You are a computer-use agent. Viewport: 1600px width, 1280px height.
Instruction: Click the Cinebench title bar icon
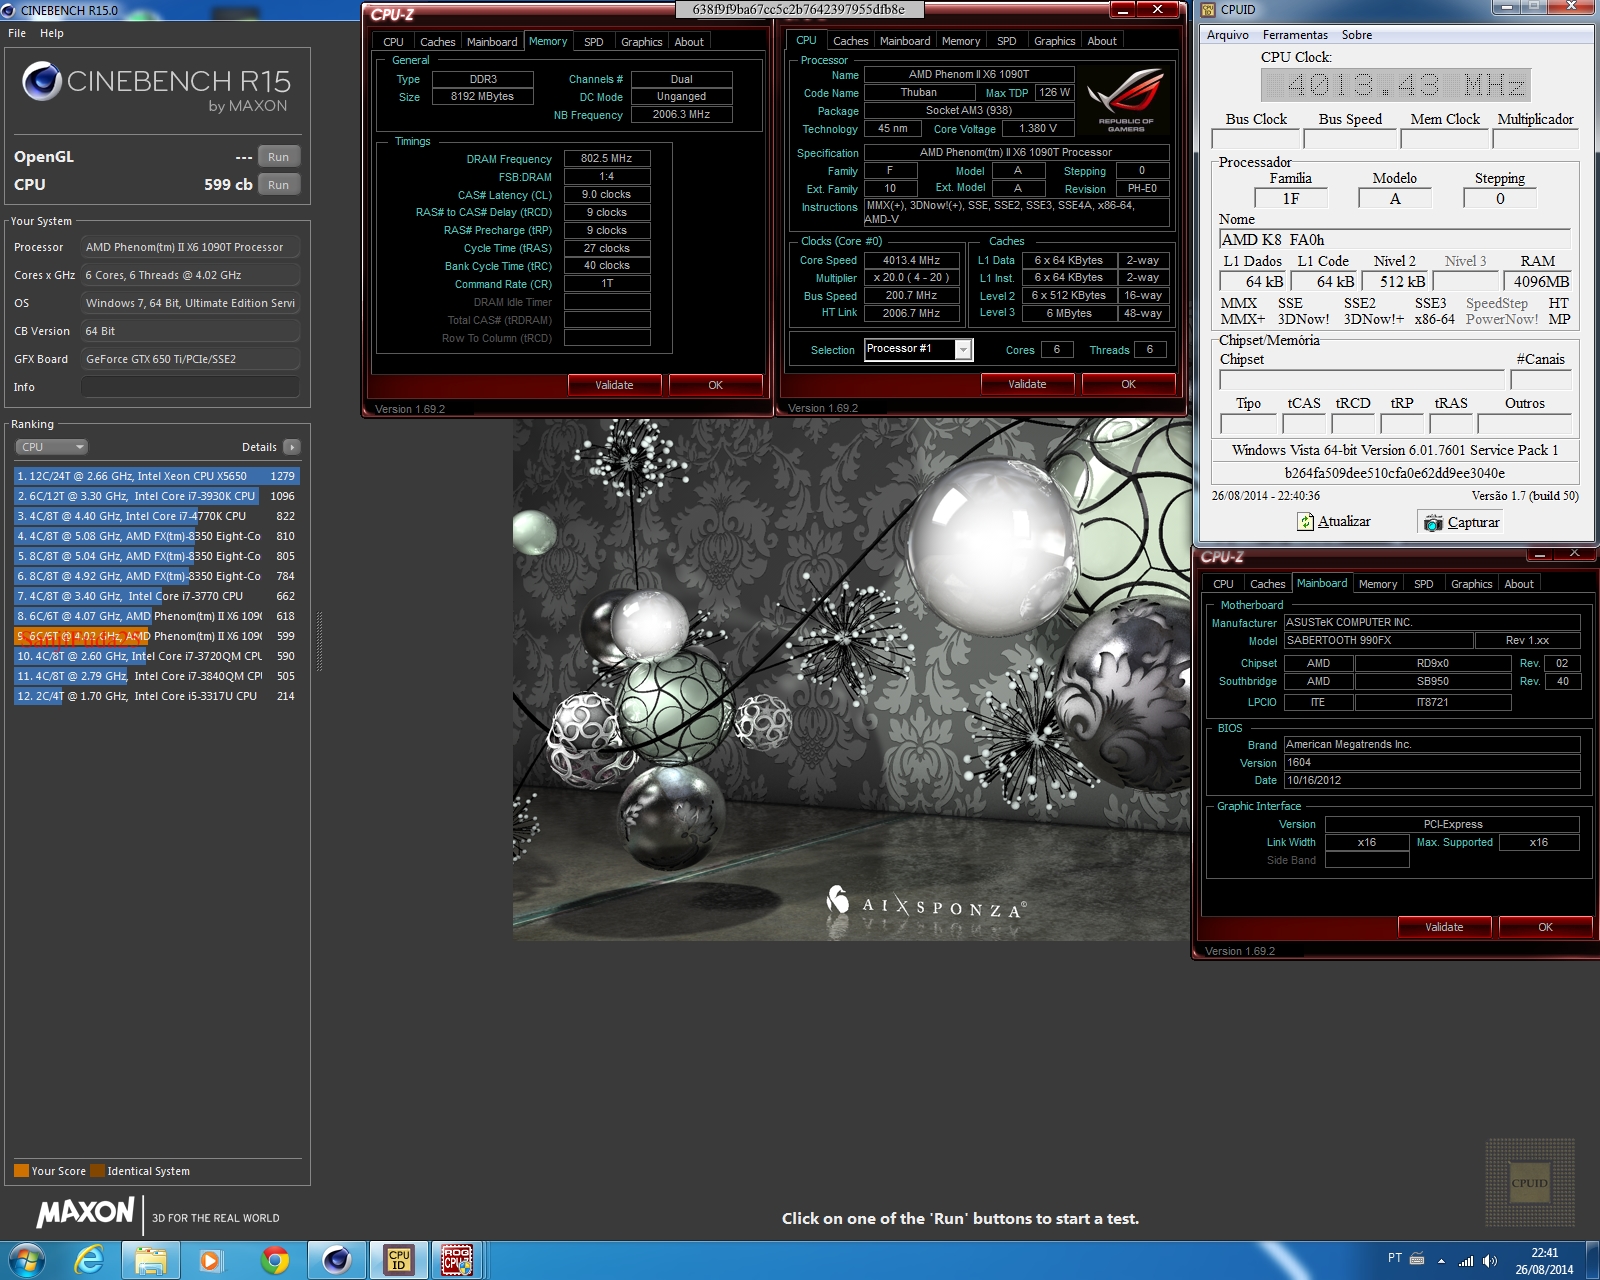coord(9,10)
